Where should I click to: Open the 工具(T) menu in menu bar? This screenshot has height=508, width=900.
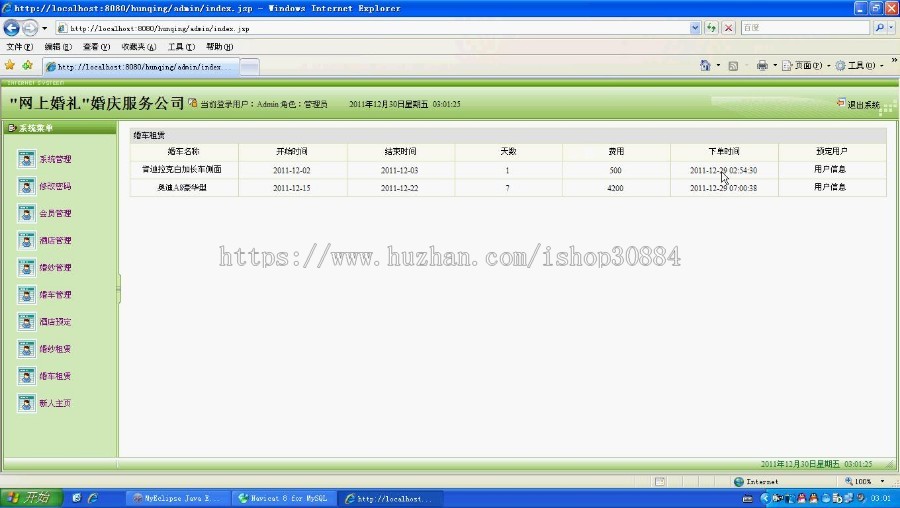tap(181, 46)
